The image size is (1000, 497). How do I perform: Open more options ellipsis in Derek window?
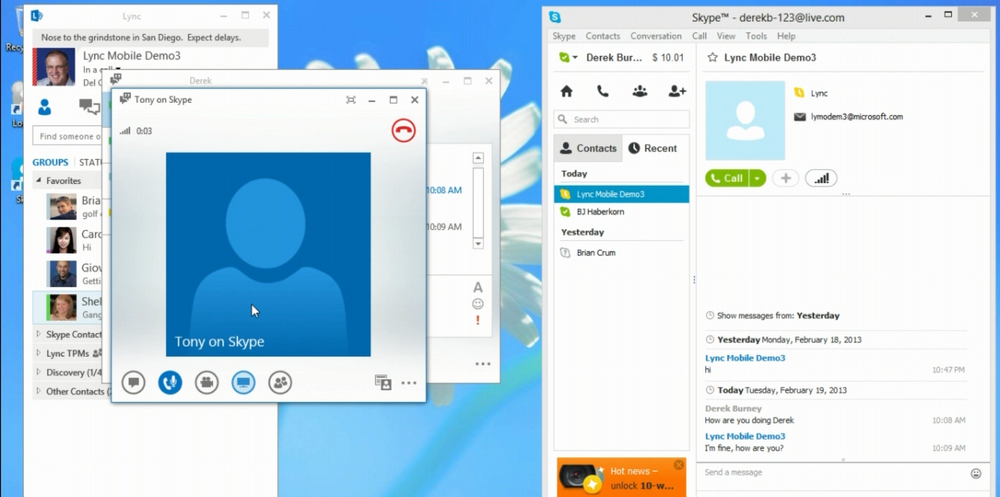tap(483, 364)
